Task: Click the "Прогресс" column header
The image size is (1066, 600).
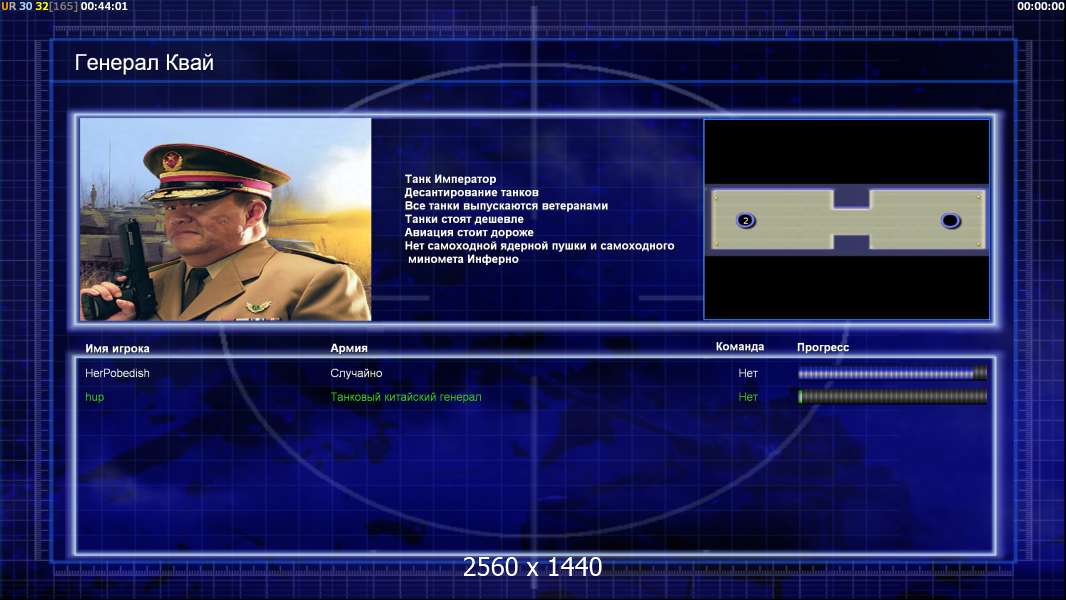Action: pyautogui.click(x=823, y=347)
